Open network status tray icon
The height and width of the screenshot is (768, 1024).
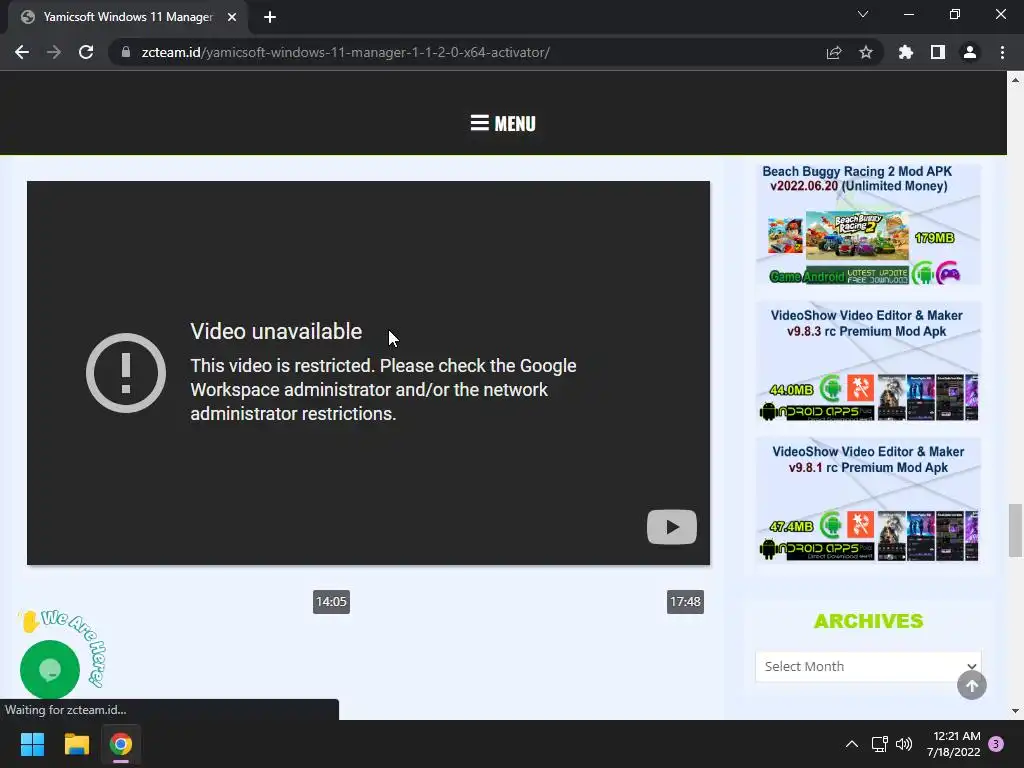click(x=879, y=744)
